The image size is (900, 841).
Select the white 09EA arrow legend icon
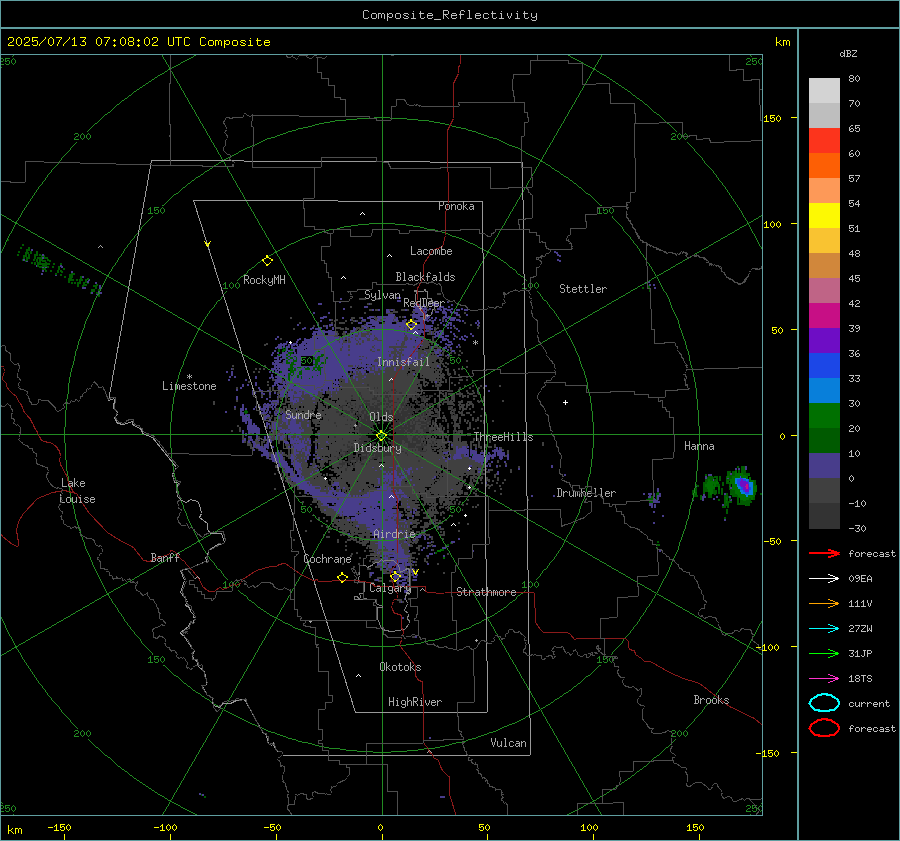(x=824, y=578)
